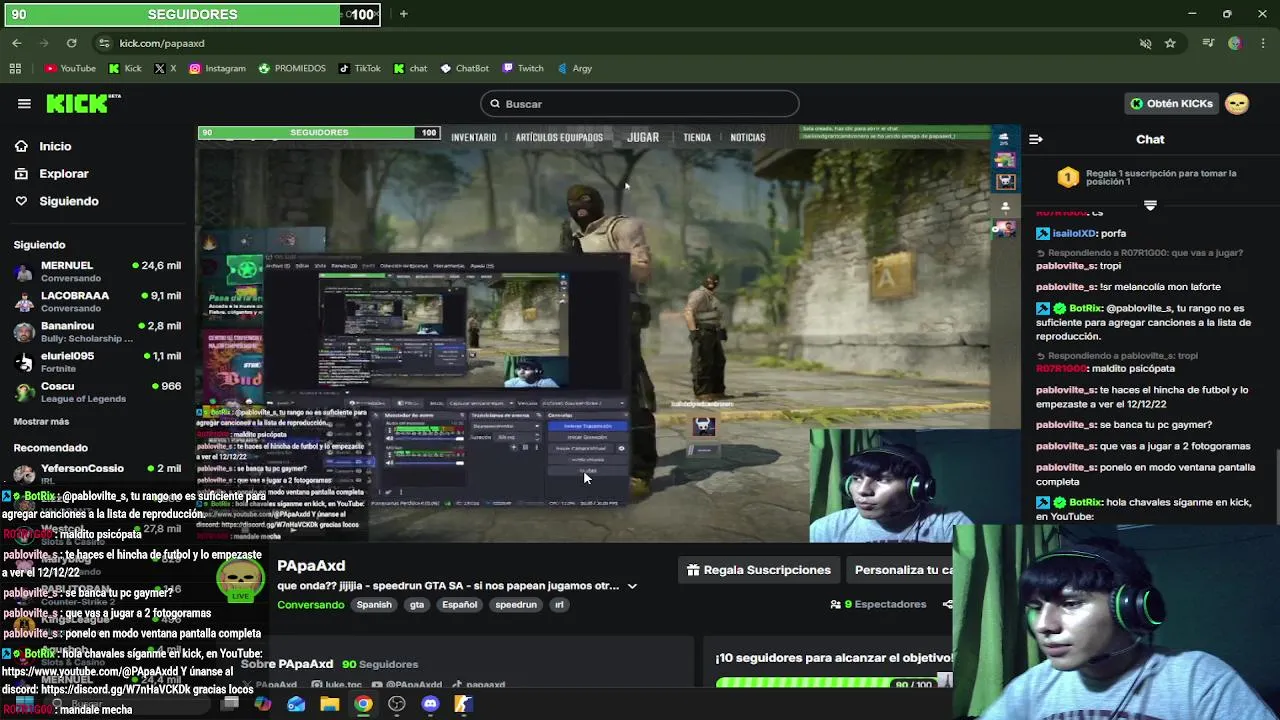Expand list with Mostrar más

[41, 422]
